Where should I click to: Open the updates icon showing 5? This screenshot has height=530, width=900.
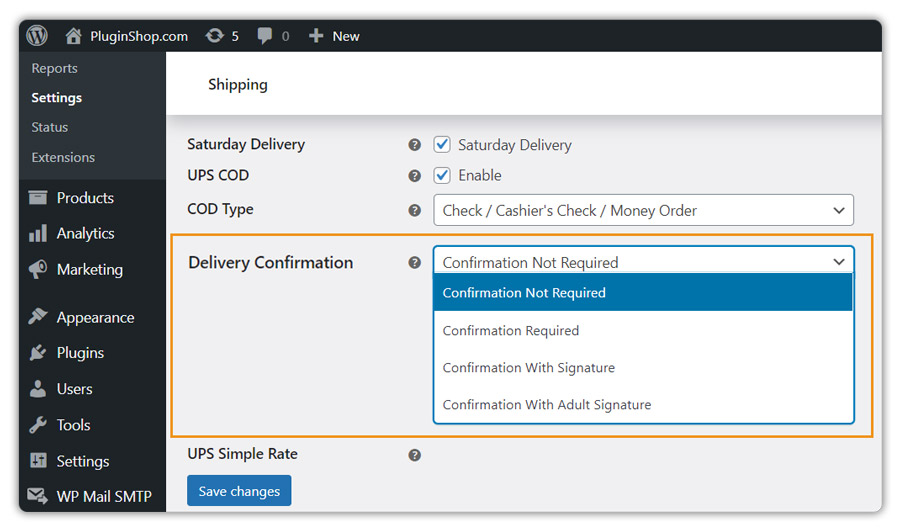pyautogui.click(x=215, y=36)
